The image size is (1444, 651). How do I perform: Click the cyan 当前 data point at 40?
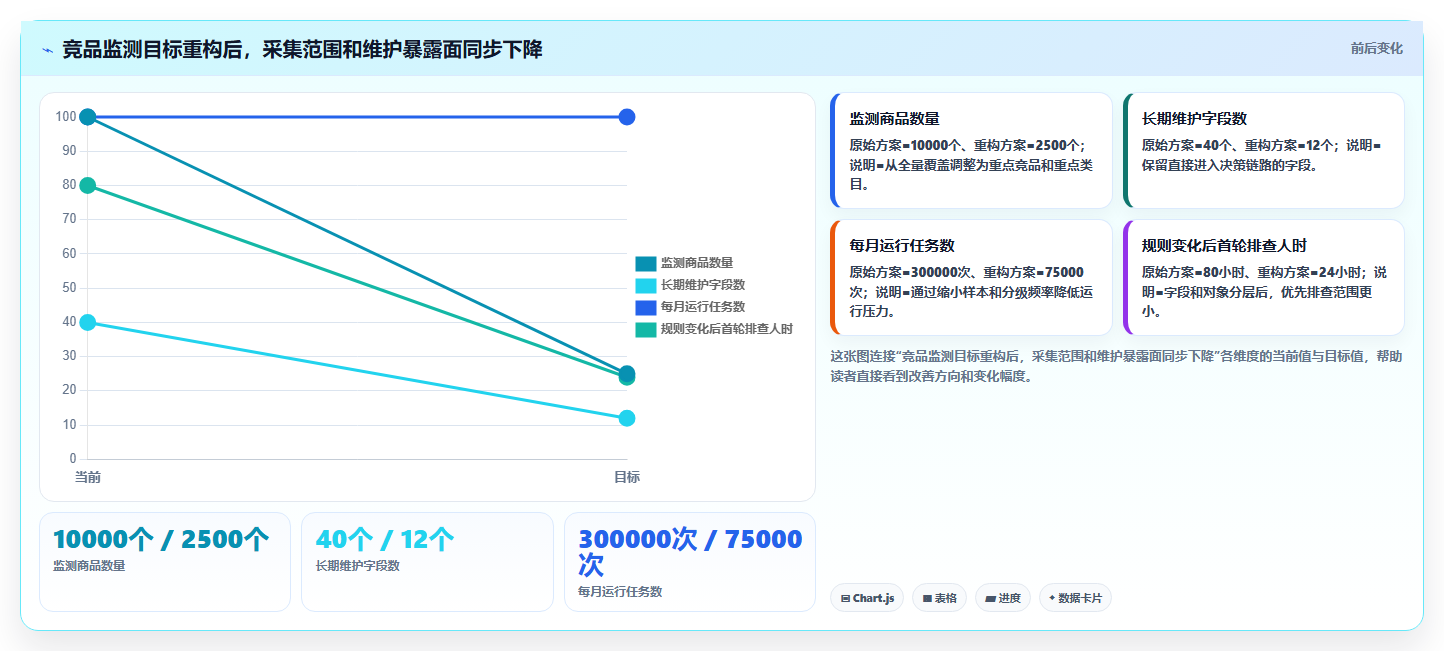pos(88,322)
